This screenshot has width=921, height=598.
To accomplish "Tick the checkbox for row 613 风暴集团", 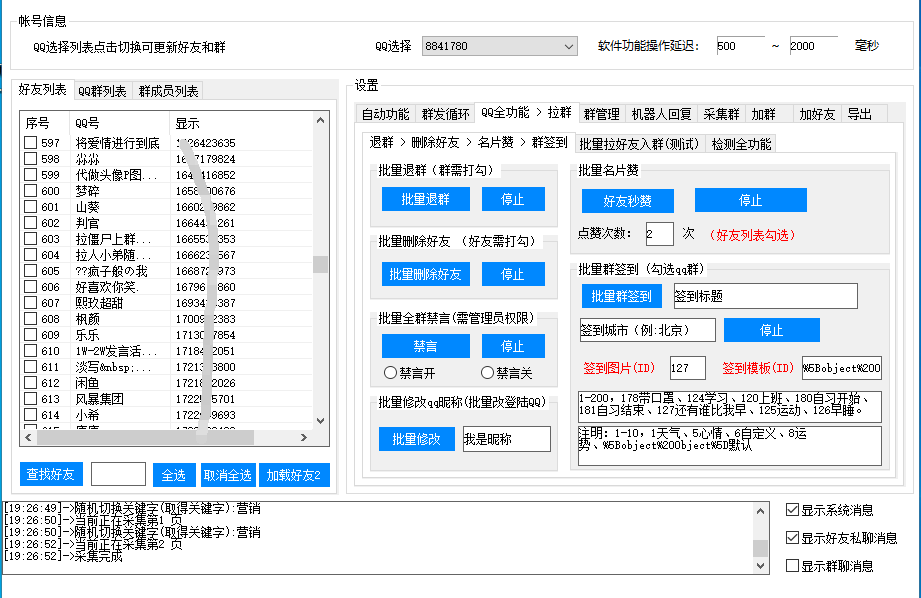I will (31, 399).
